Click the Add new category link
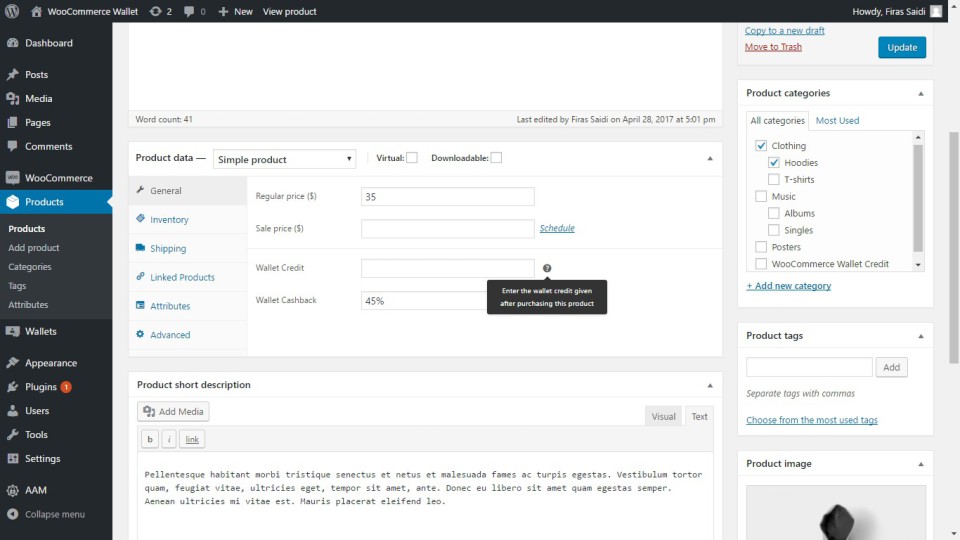This screenshot has height=540, width=960. pyautogui.click(x=788, y=286)
